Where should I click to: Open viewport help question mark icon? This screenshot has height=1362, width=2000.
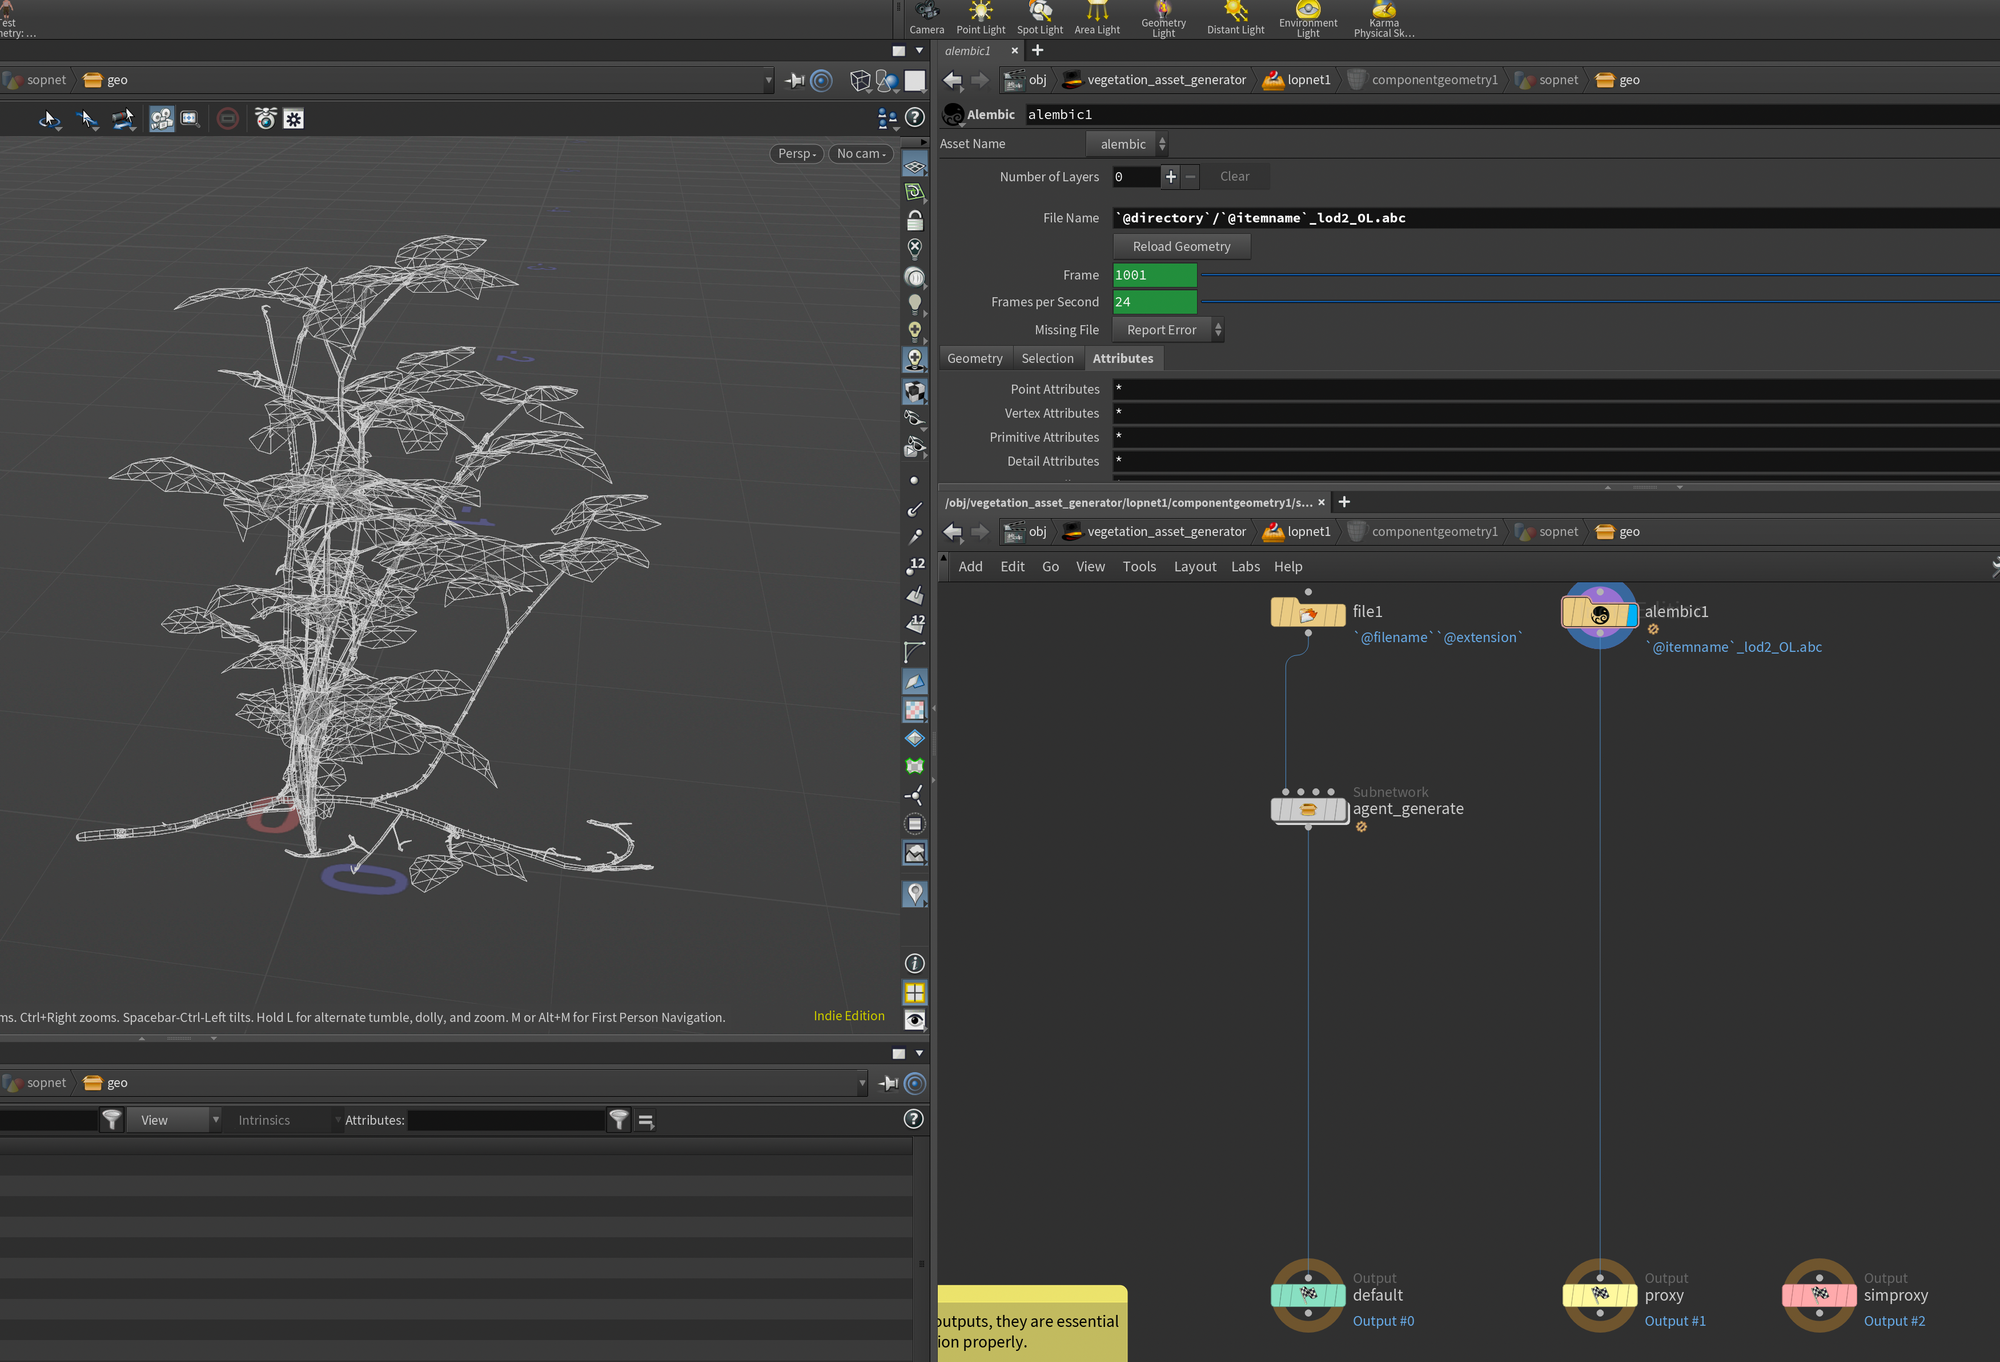click(914, 118)
